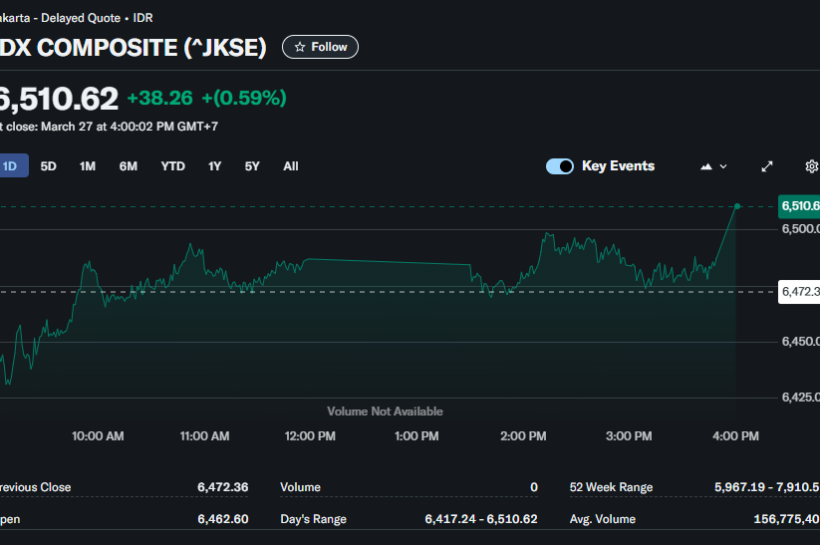The width and height of the screenshot is (820, 545).
Task: Choose the All range tab
Action: 291,166
